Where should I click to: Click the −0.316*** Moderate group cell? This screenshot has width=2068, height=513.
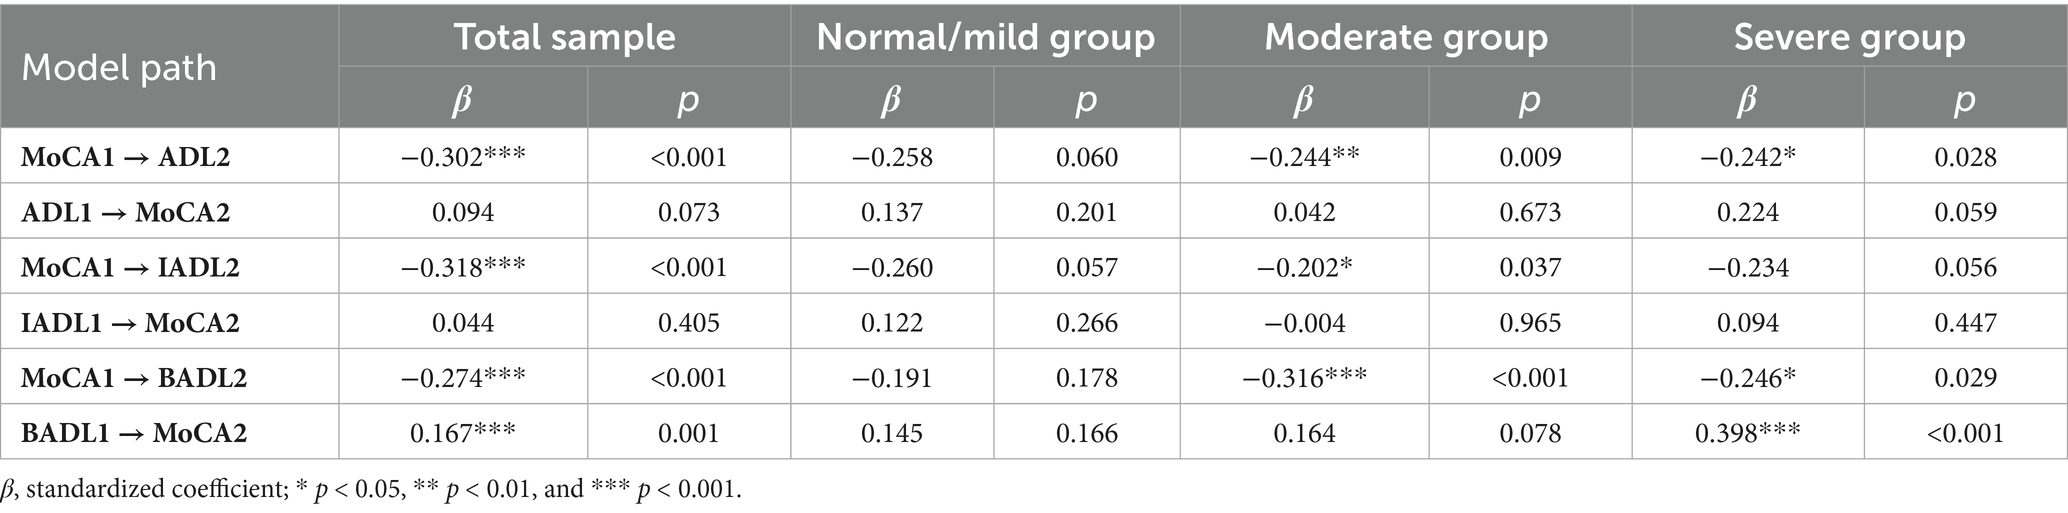pyautogui.click(x=1304, y=378)
